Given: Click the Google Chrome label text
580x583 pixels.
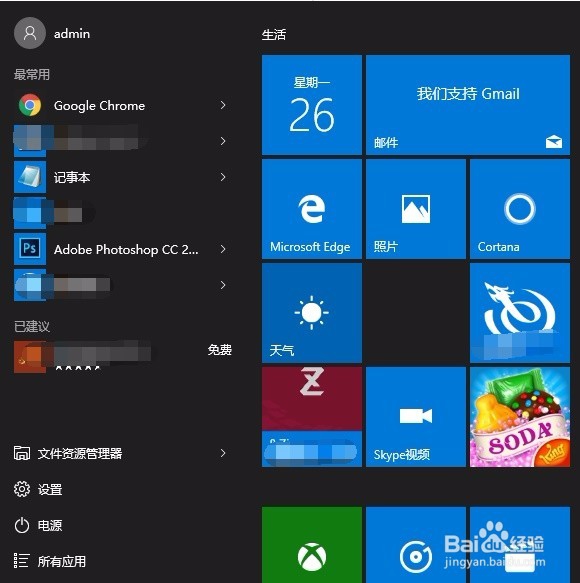Looking at the screenshot, I should pyautogui.click(x=99, y=106).
